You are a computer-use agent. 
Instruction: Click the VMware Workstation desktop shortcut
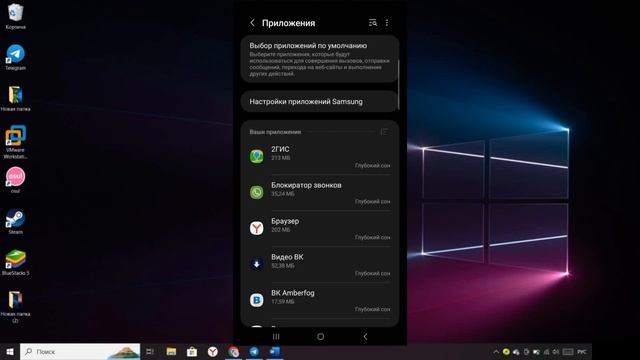(16, 142)
